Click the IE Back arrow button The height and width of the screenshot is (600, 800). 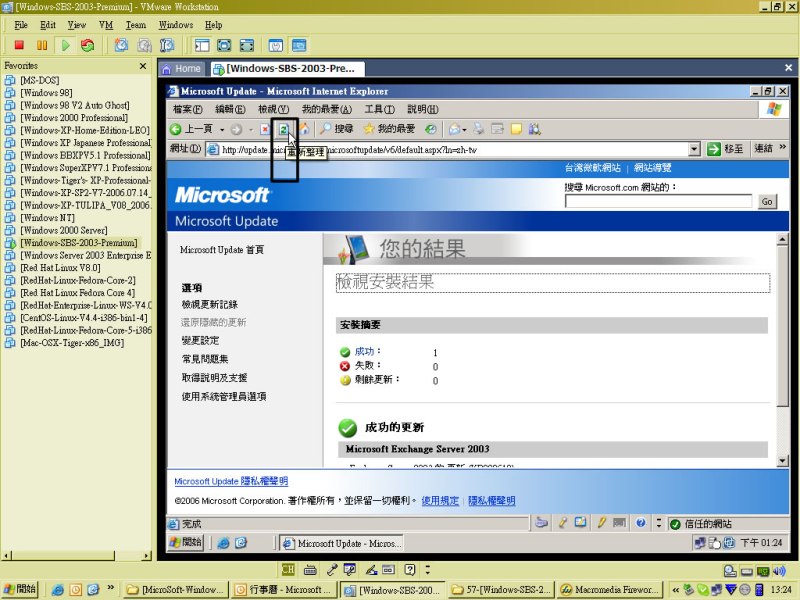(176, 129)
